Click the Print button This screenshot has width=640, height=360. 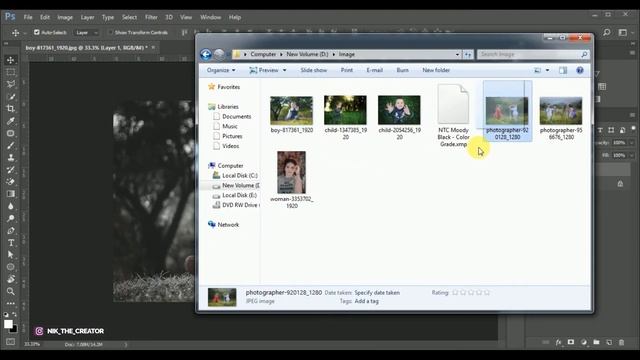(347, 70)
